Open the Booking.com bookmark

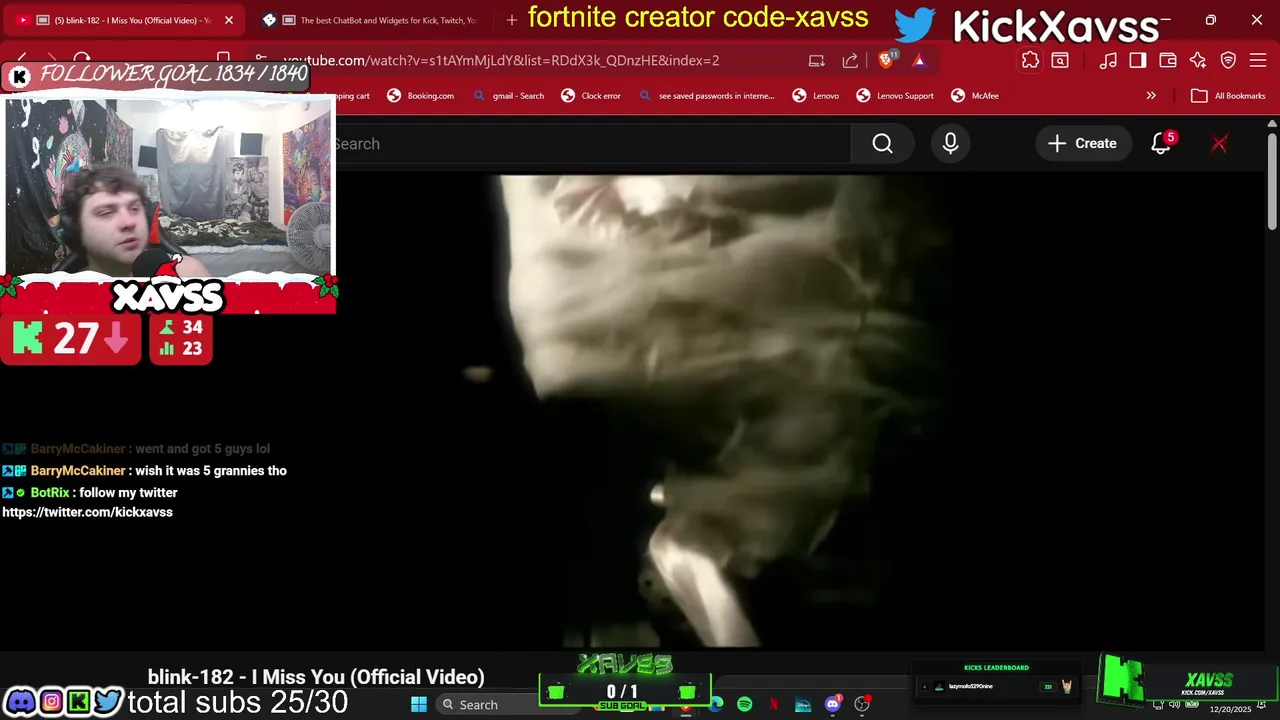coord(421,96)
